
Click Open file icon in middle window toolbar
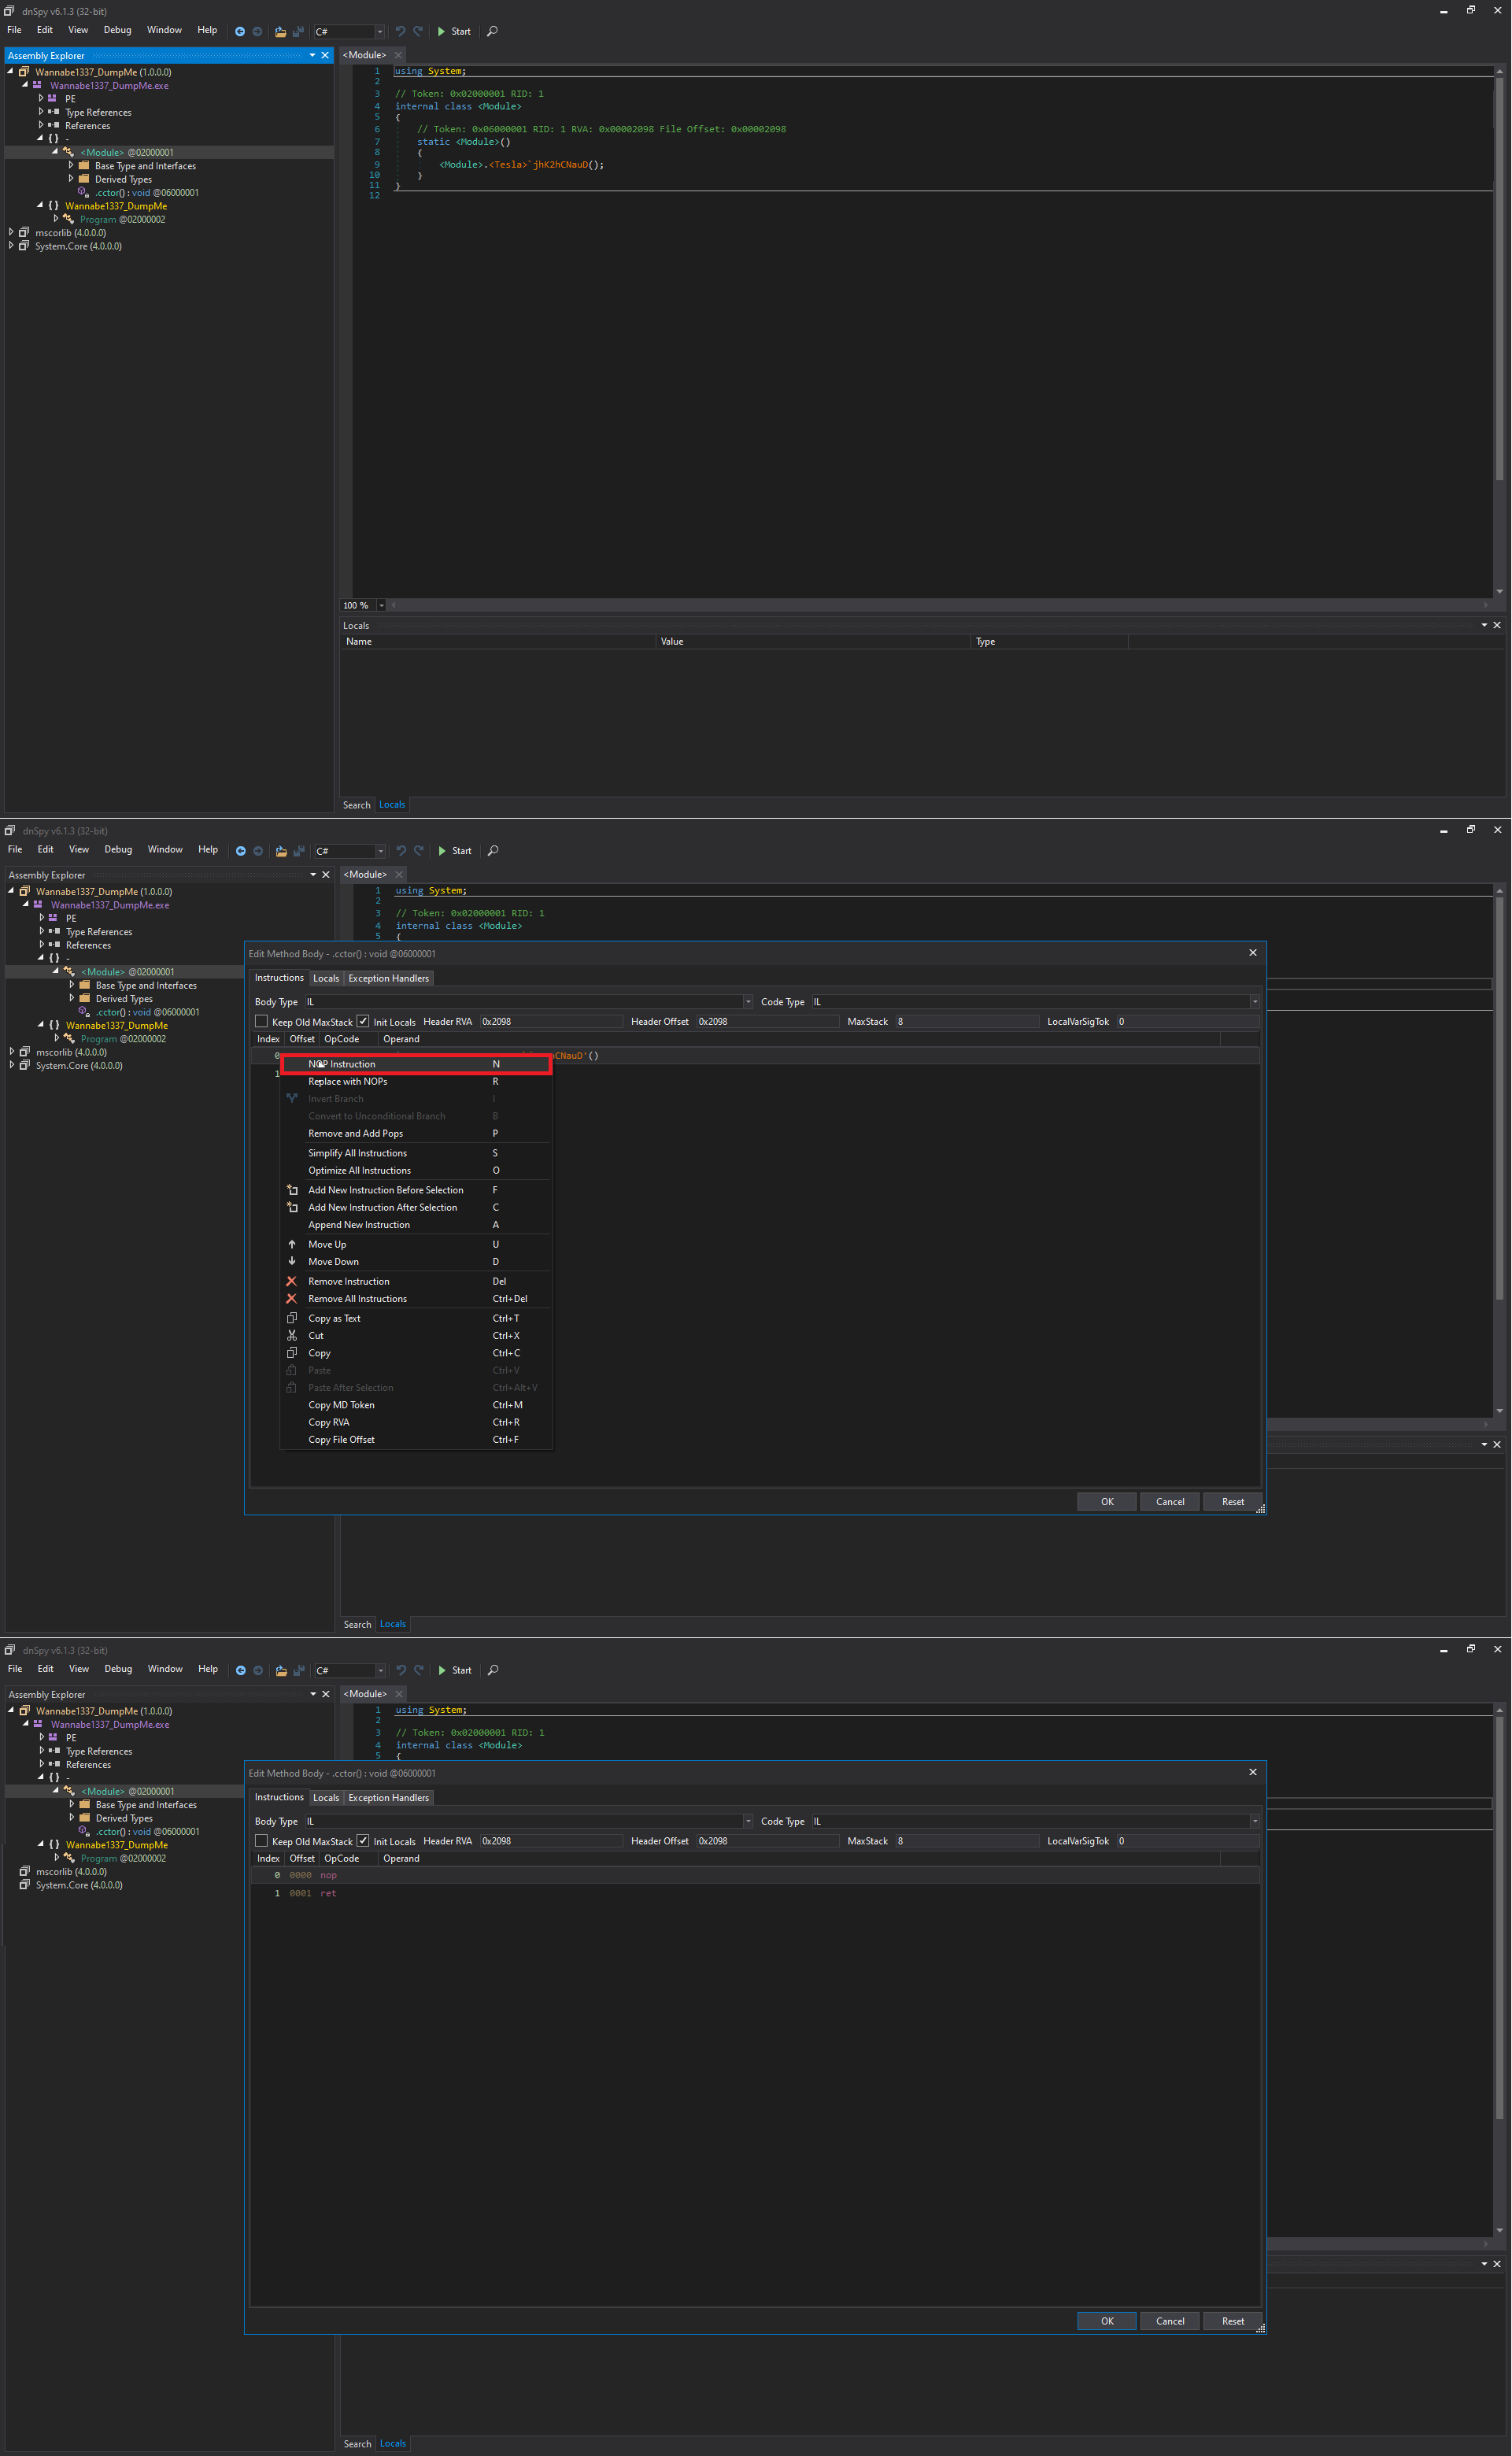tap(281, 851)
